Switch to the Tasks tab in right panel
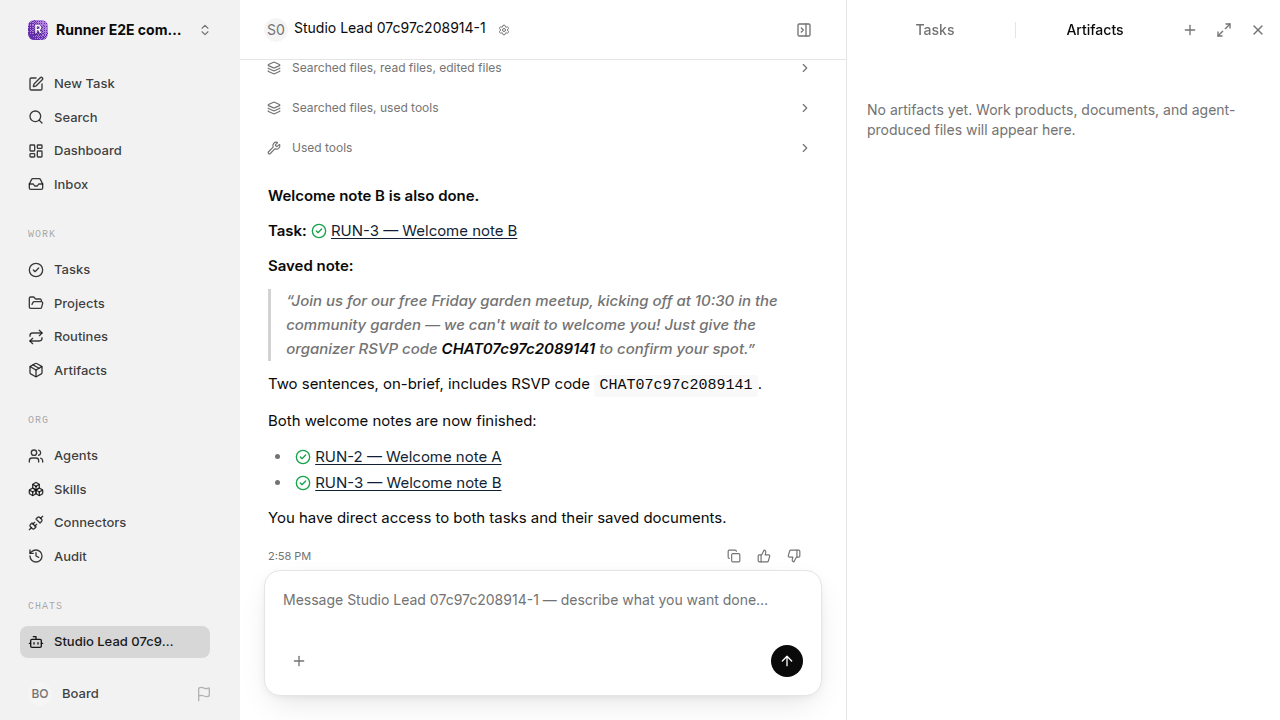Image resolution: width=1280 pixels, height=720 pixels. (x=935, y=30)
